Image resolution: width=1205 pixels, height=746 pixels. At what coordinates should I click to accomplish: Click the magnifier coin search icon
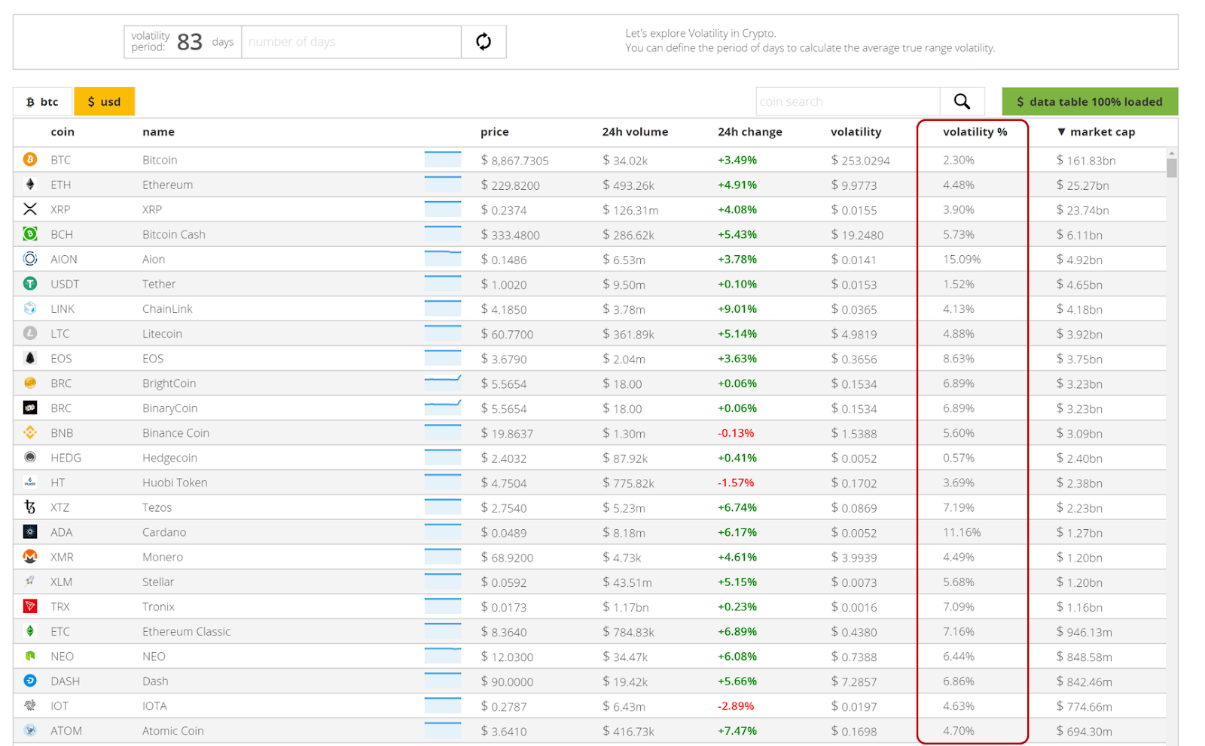click(x=962, y=101)
